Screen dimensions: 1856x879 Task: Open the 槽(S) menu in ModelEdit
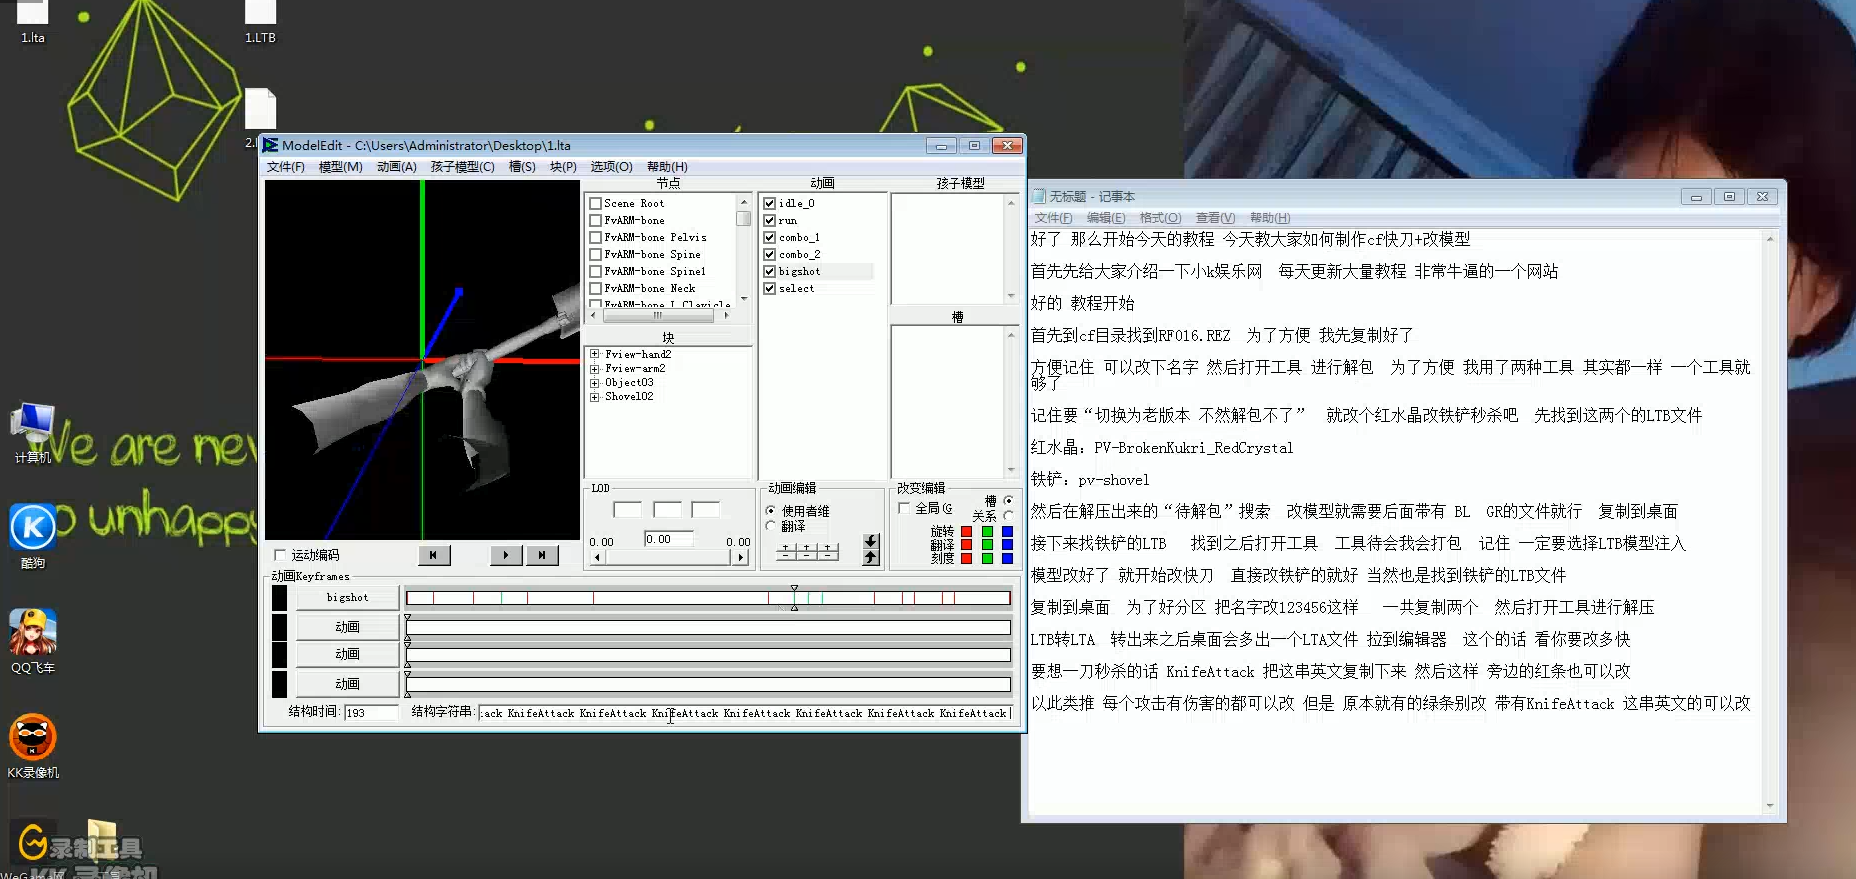522,167
